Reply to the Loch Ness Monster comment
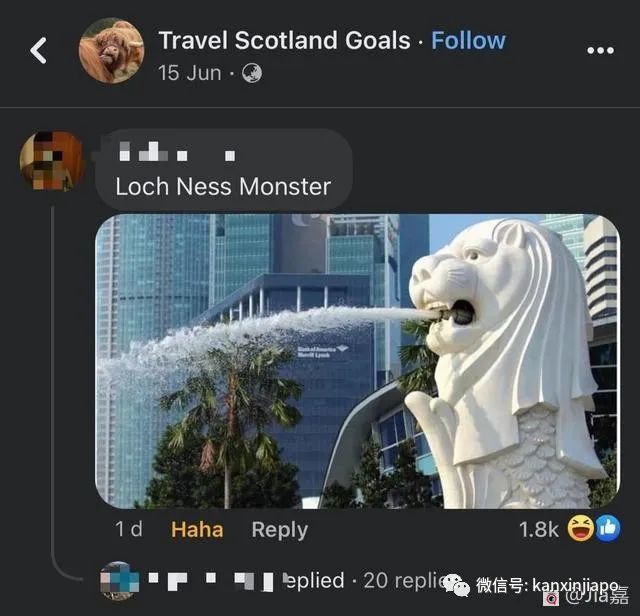Viewport: 640px width, 616px height. [280, 530]
